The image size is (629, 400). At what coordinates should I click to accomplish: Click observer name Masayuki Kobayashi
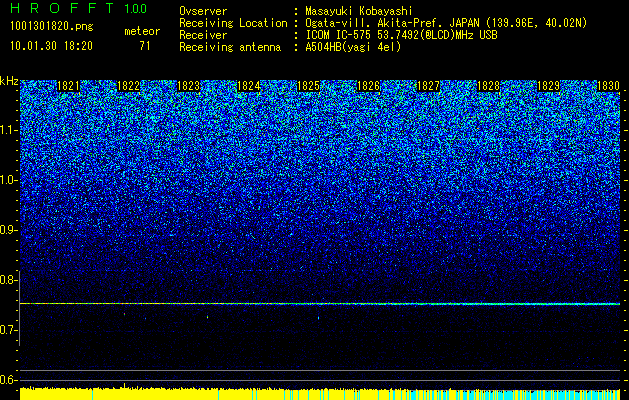coord(359,11)
